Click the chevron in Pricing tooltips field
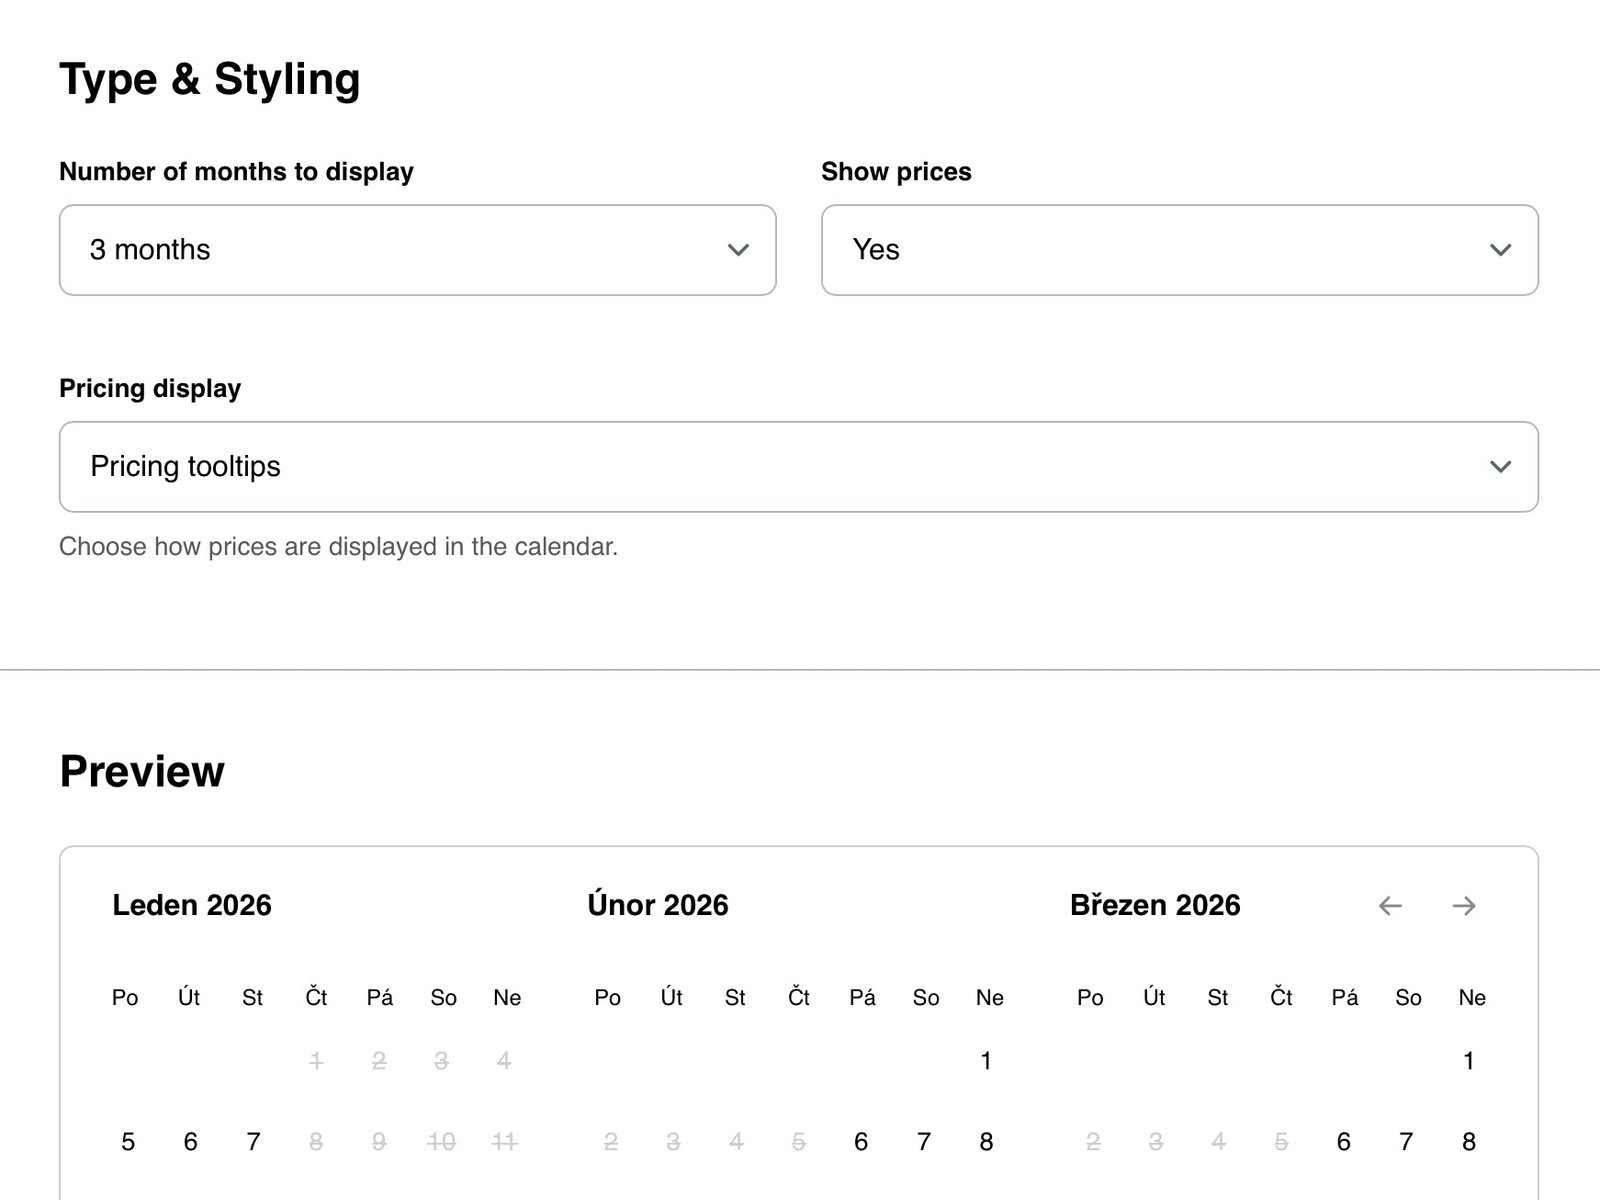Screen dimensions: 1600x1200 click(x=1500, y=467)
